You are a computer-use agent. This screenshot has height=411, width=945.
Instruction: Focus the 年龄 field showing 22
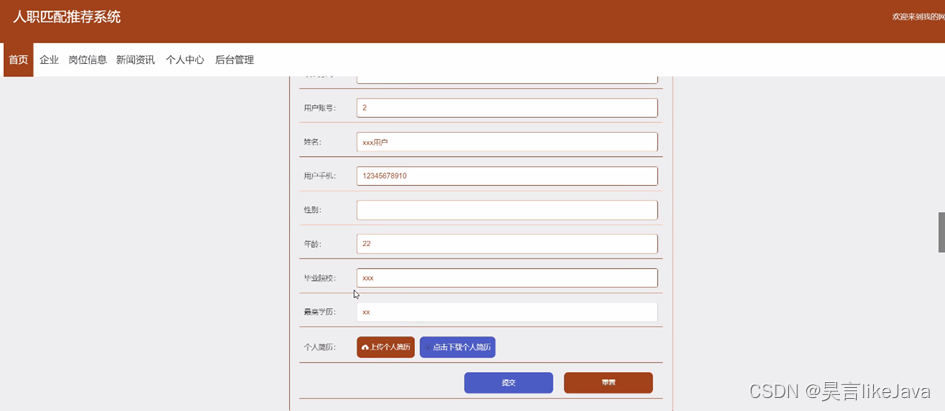pos(507,244)
